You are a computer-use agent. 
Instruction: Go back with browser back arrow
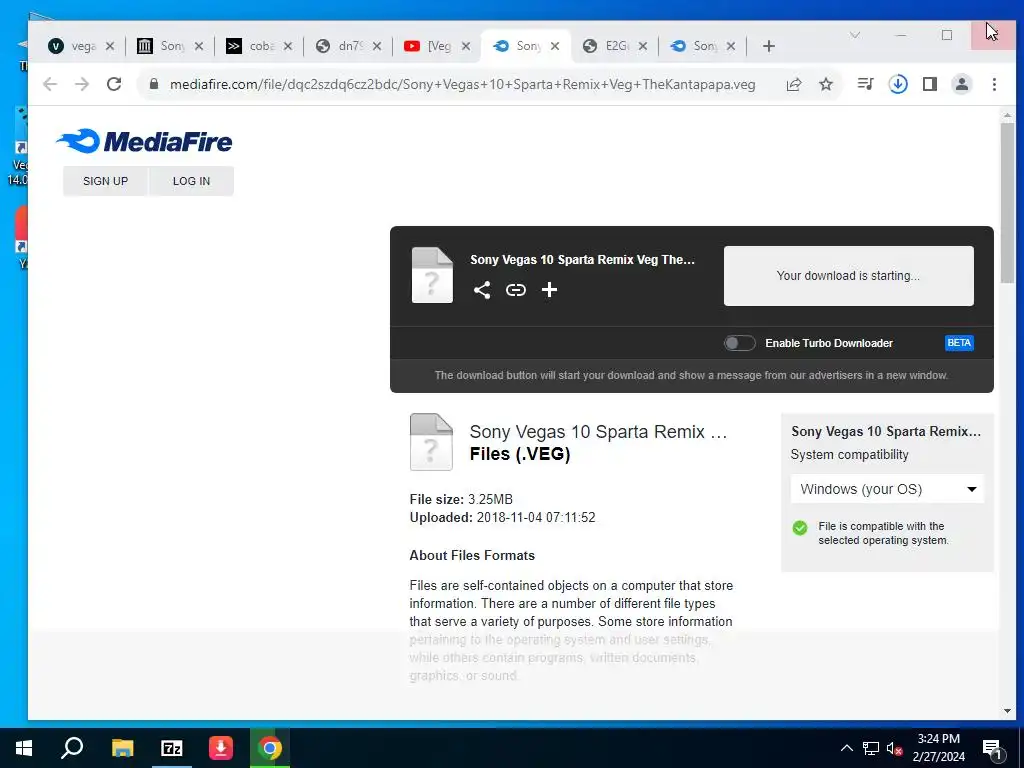pyautogui.click(x=50, y=84)
